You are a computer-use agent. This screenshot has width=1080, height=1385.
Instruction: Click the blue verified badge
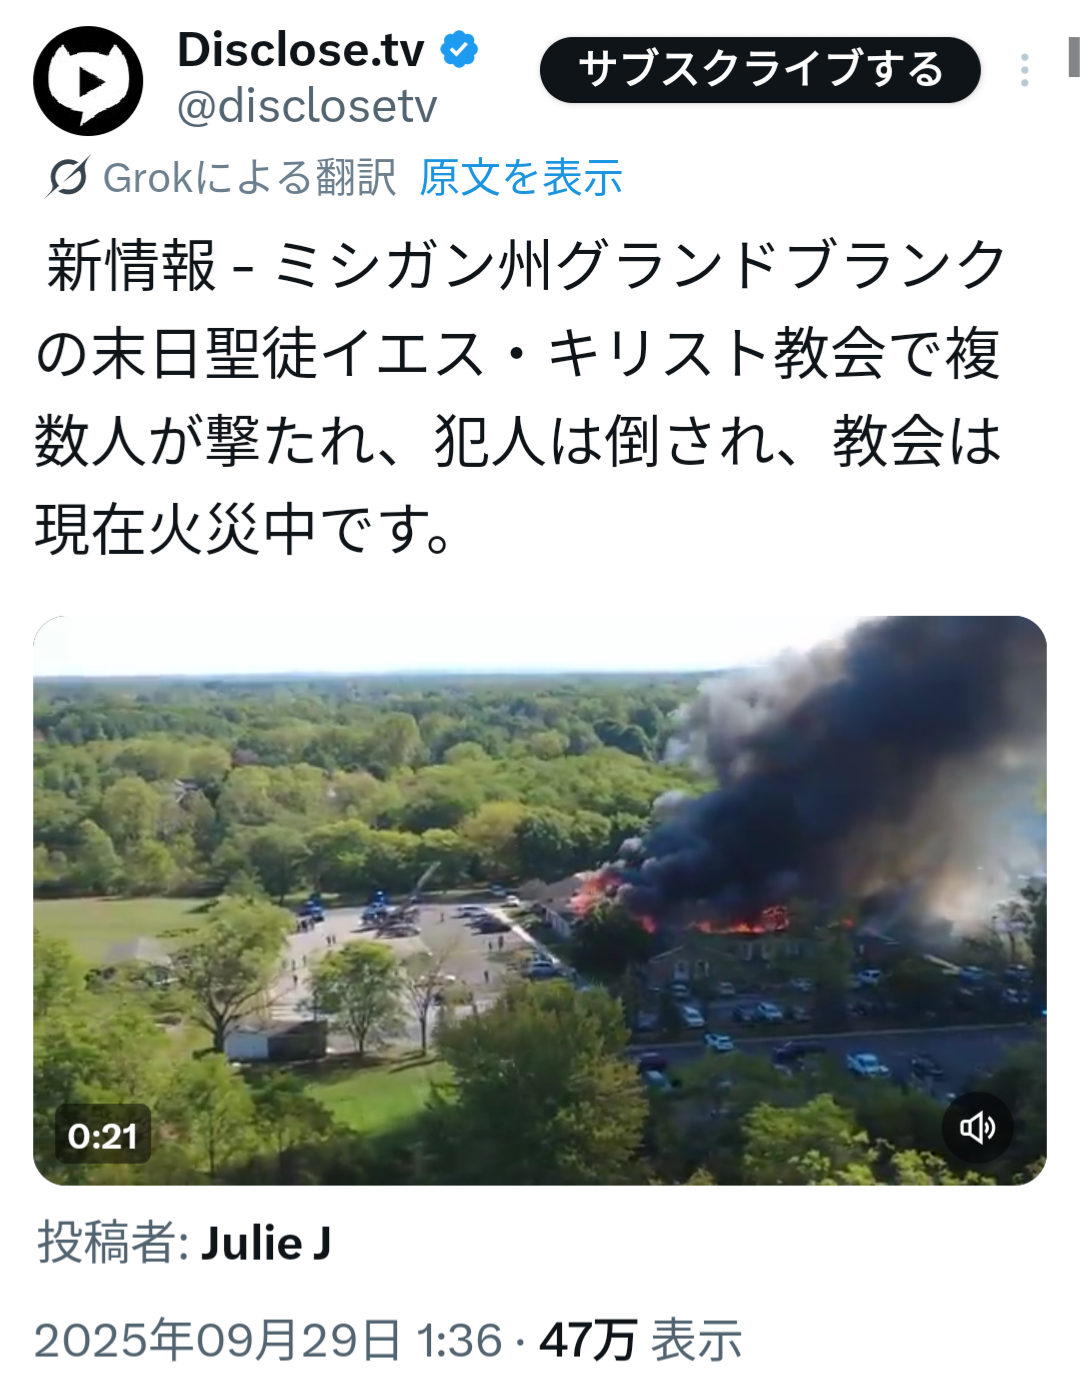pyautogui.click(x=459, y=49)
